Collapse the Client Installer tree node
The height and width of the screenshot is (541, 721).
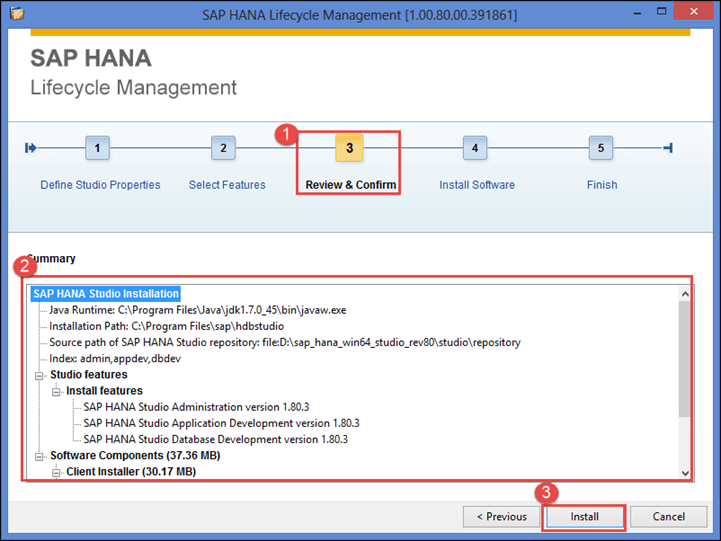click(57, 472)
